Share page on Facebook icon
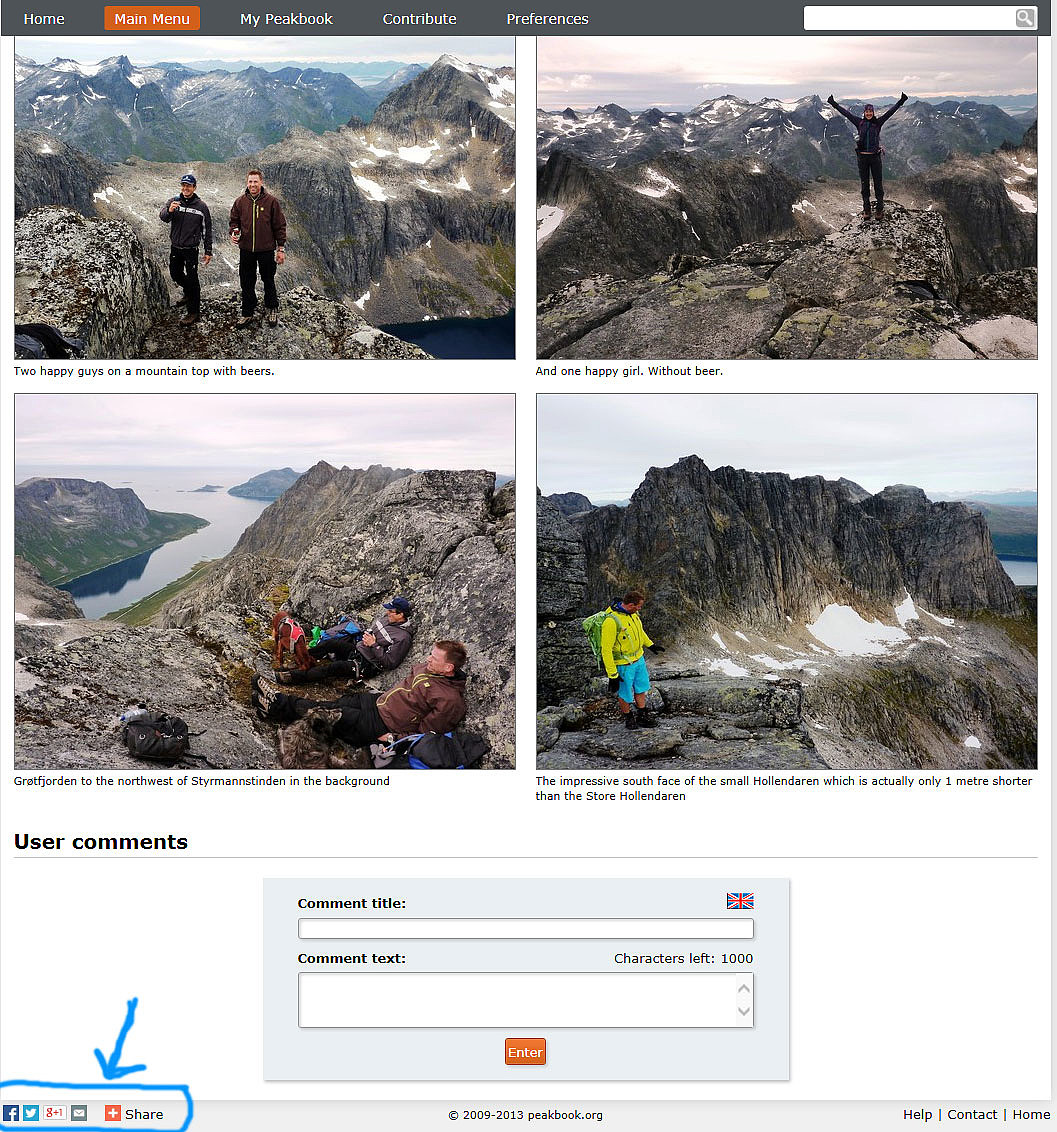The image size is (1057, 1132). [11, 1113]
